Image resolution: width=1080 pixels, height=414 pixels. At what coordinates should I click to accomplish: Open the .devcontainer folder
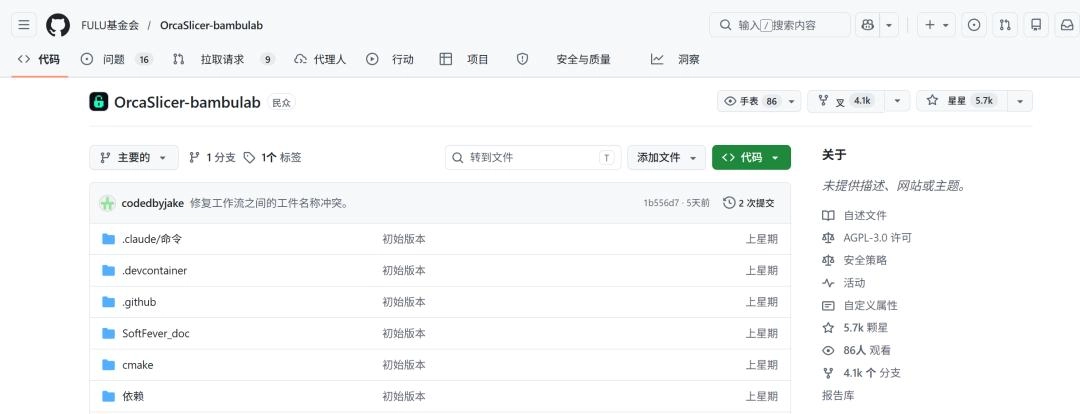click(x=154, y=271)
